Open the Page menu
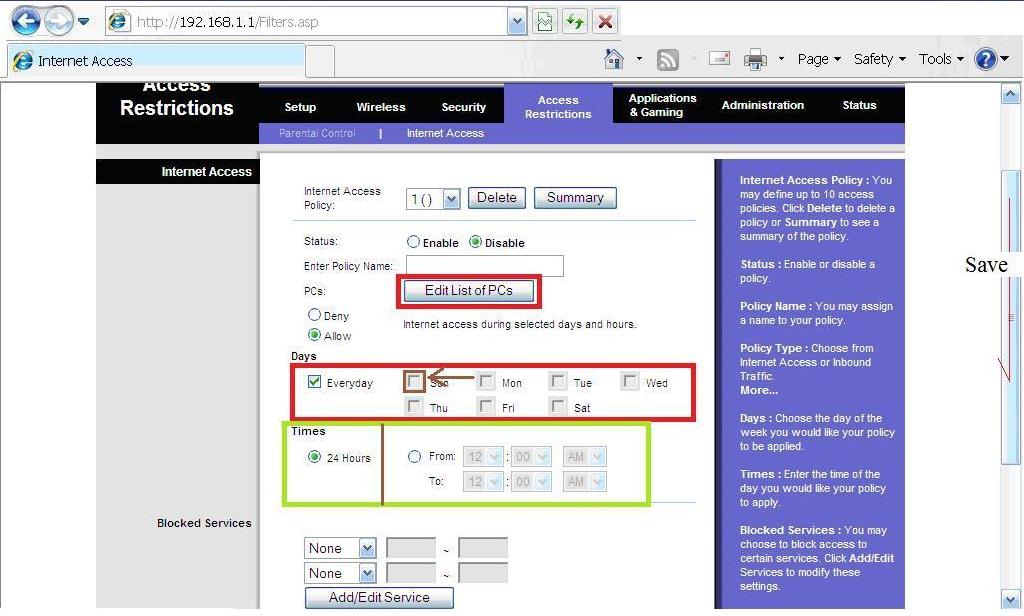The image size is (1024, 616). coord(819,59)
